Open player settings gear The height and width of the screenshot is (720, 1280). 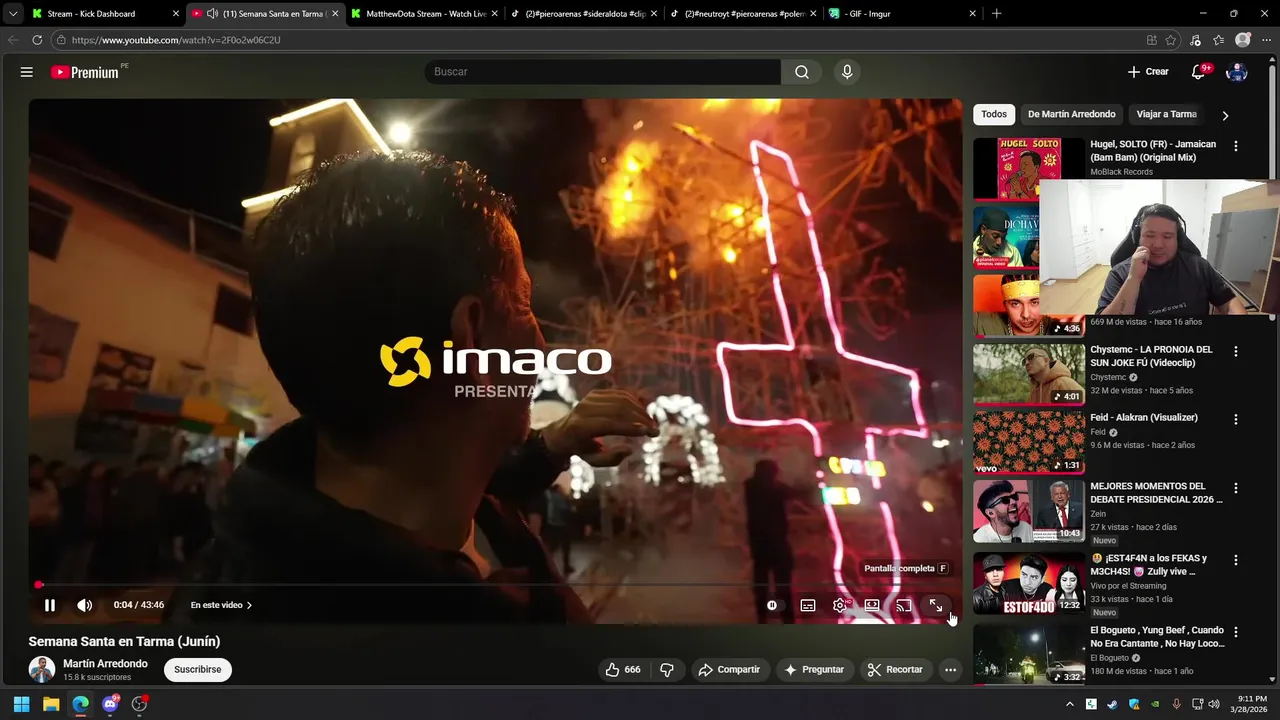[840, 605]
